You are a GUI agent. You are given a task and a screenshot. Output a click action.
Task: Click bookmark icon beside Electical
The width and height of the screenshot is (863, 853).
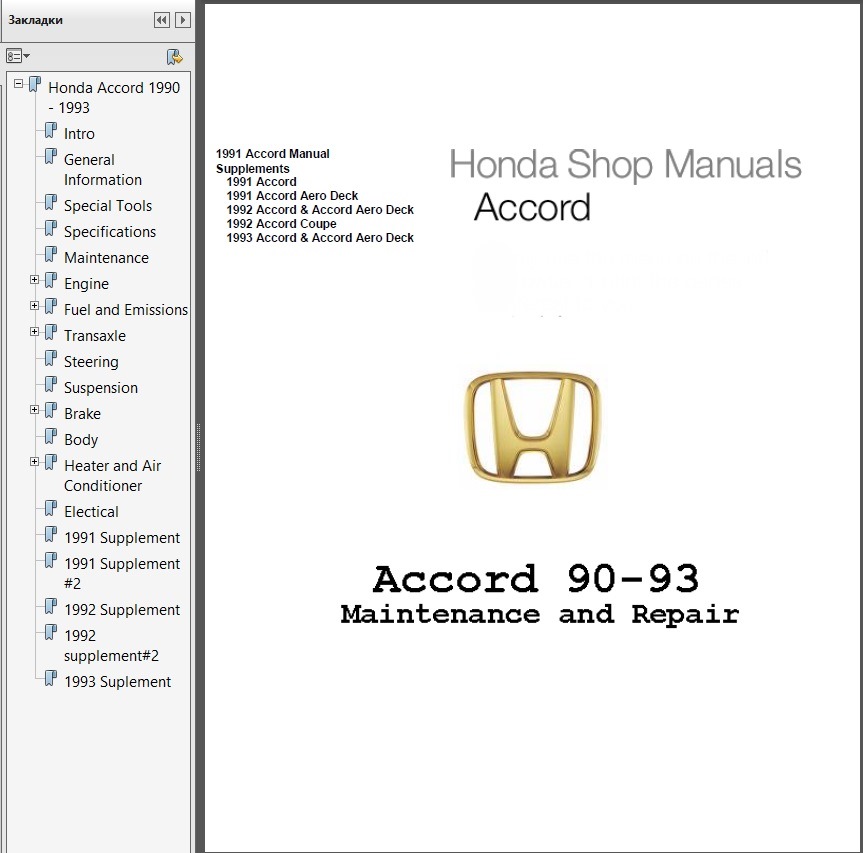pos(51,508)
